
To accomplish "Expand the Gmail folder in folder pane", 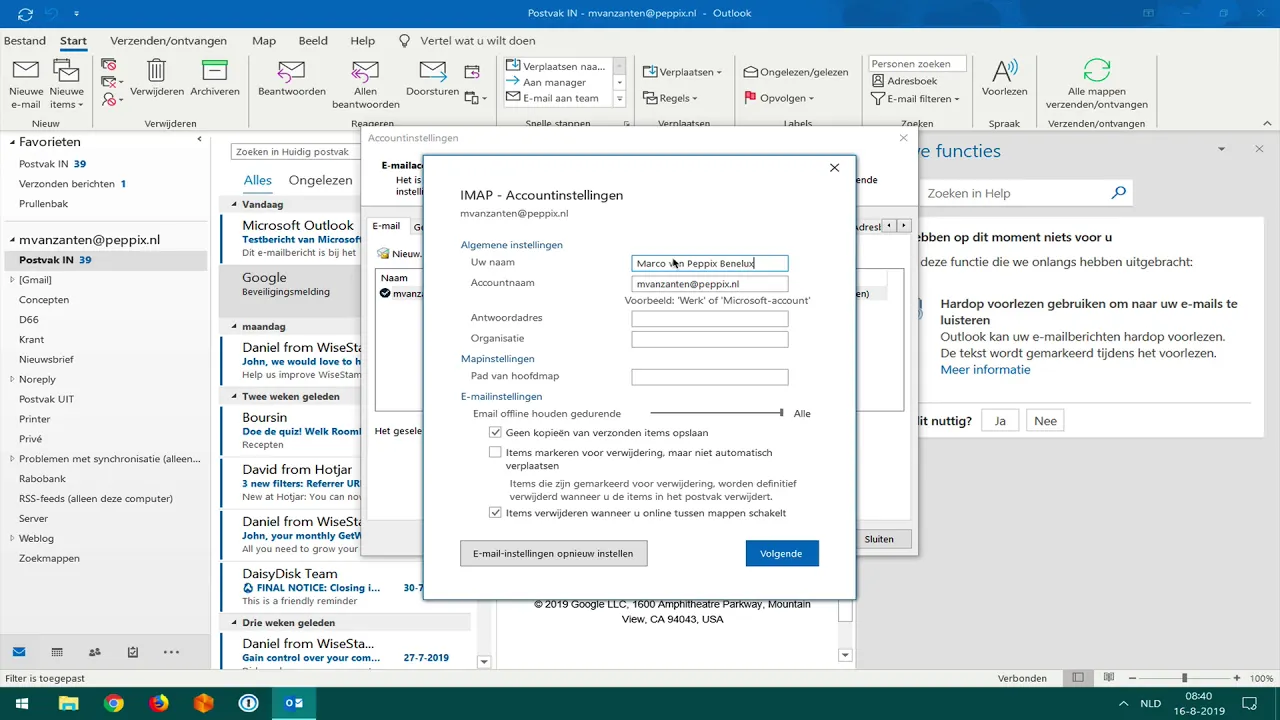I will click(x=12, y=280).
